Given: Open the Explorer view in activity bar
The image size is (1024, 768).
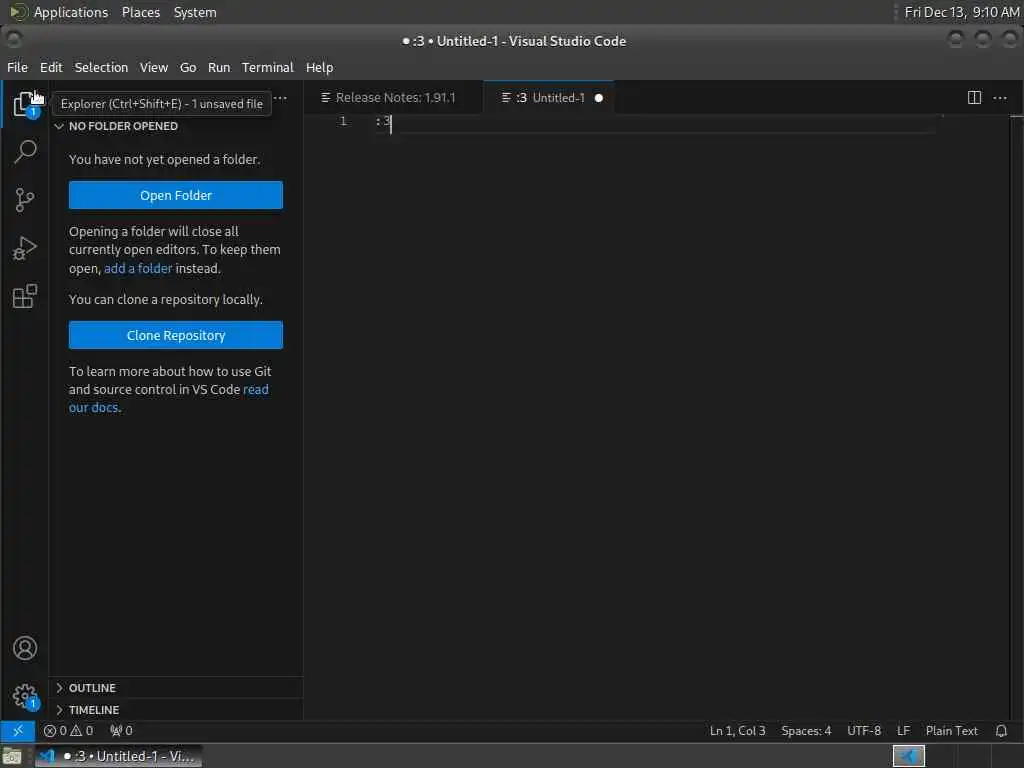Looking at the screenshot, I should click(25, 103).
